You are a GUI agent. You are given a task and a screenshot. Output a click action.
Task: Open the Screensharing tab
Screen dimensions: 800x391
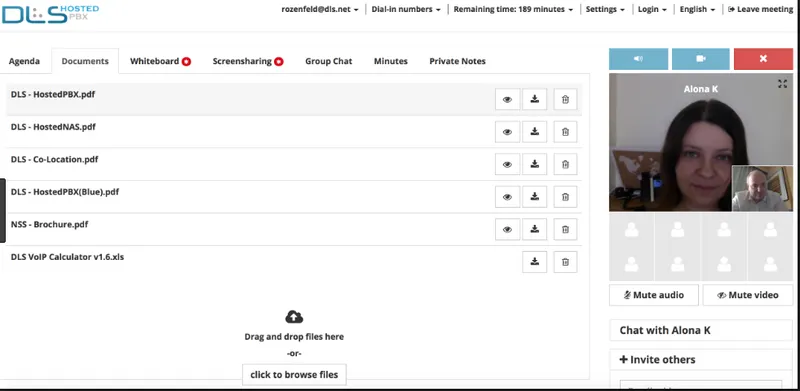248,61
